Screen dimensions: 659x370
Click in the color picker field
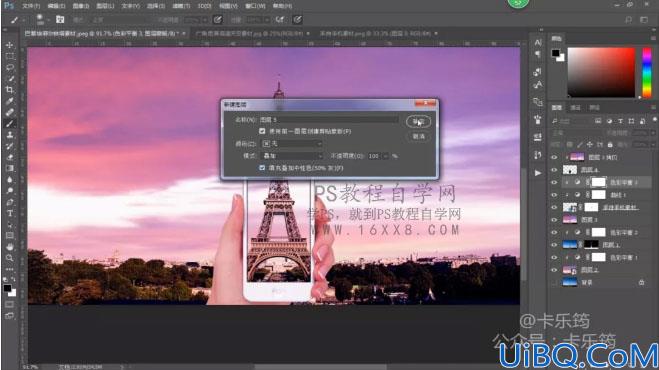(x=601, y=72)
